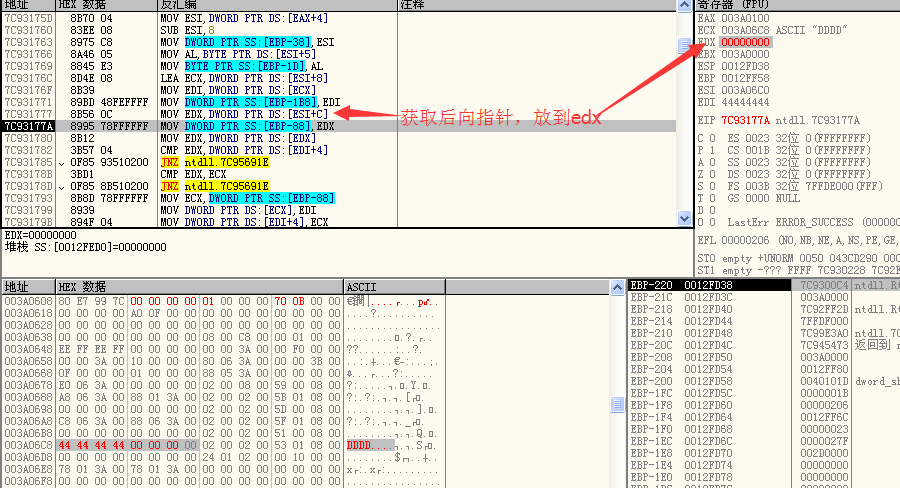
Task: Select the MOV EDX,[ESI+C] instruction at 7C931777
Action: pyautogui.click(x=246, y=114)
